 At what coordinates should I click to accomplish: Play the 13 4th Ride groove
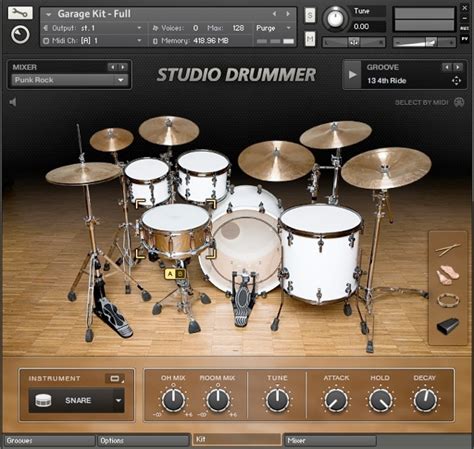352,74
